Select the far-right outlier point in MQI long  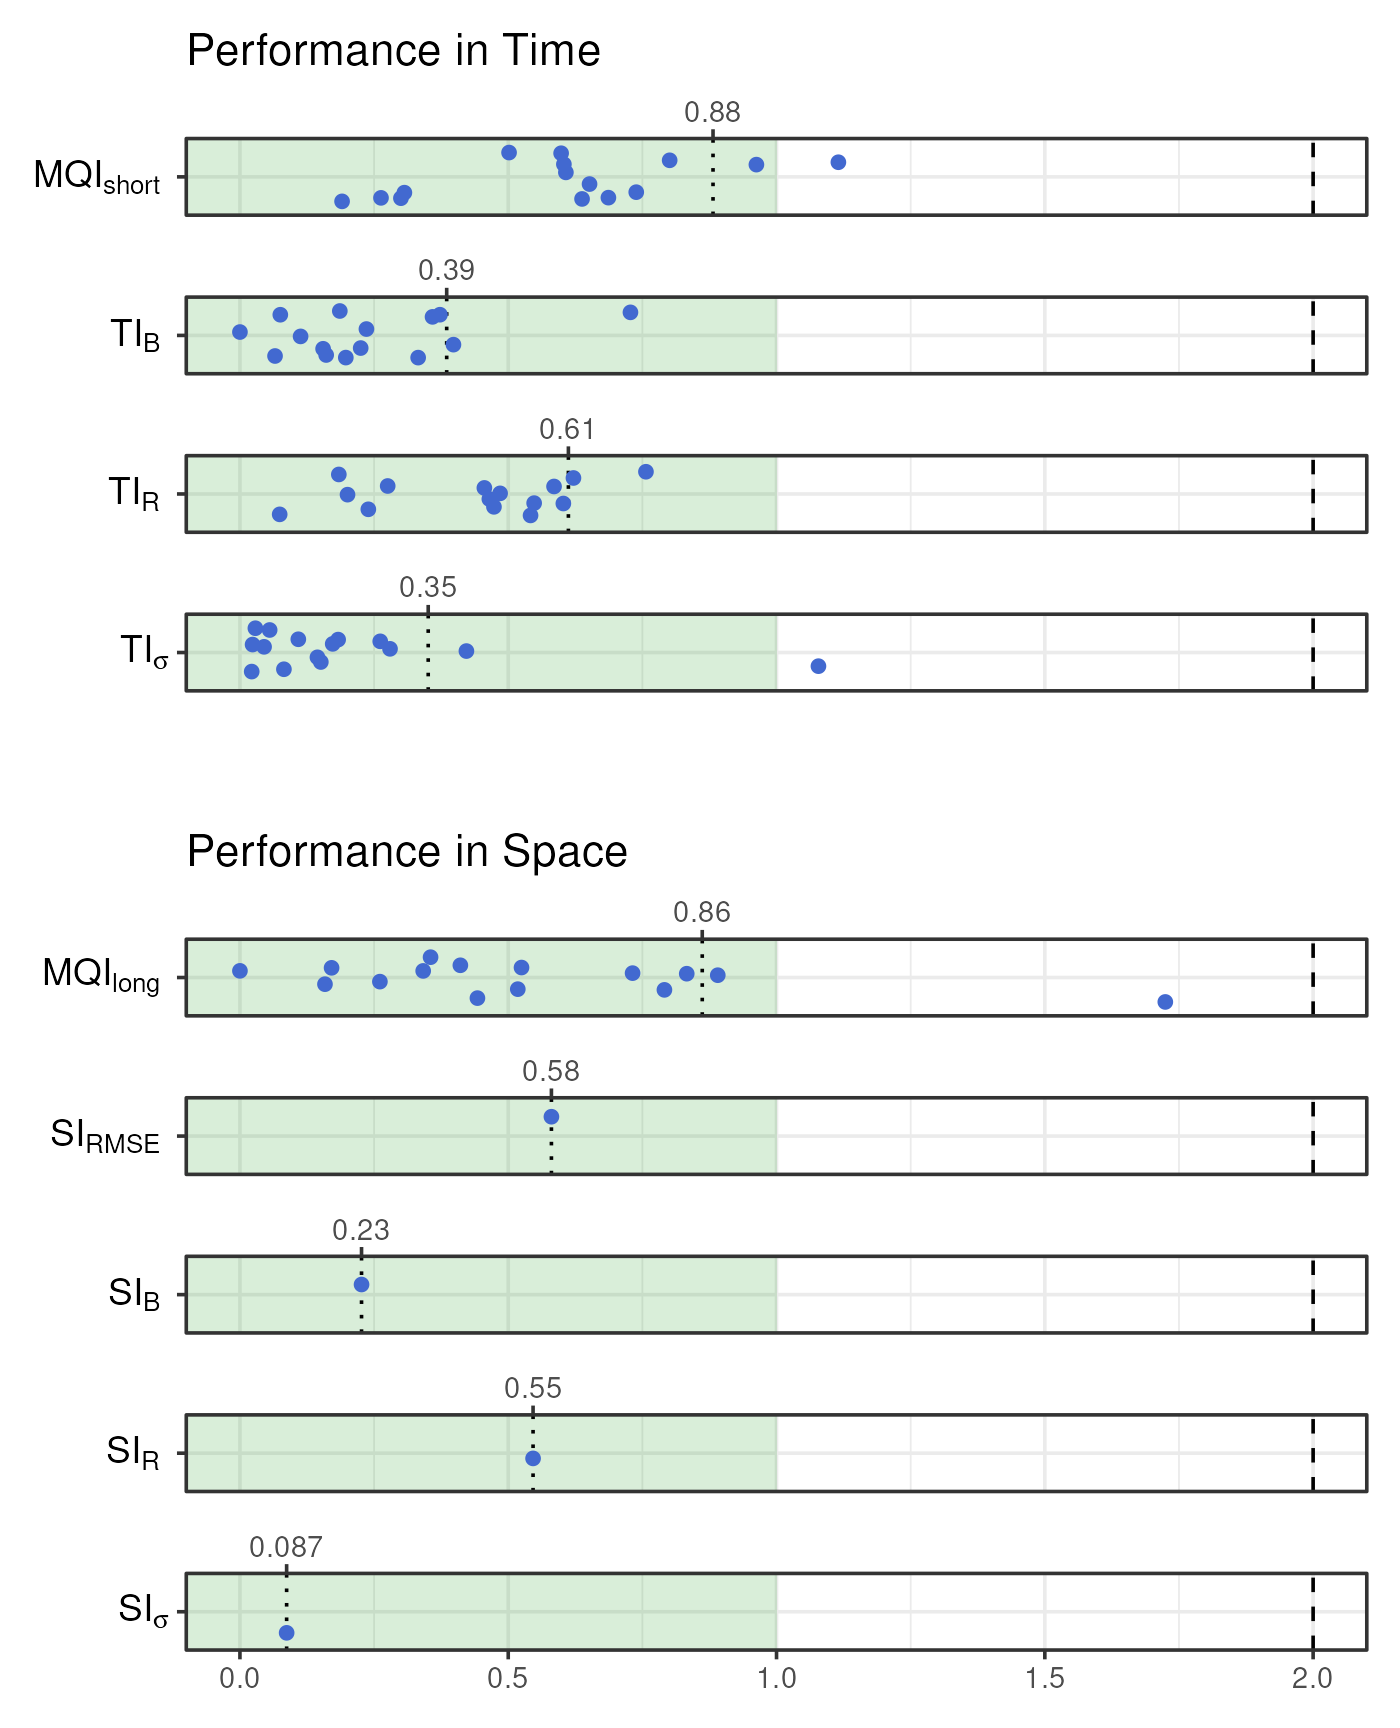[1165, 1002]
